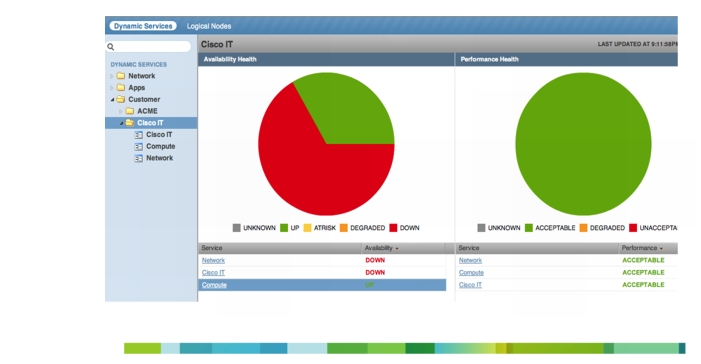Expand the Apps folder arrow
Screen dimensions: 701x364
pyautogui.click(x=112, y=88)
